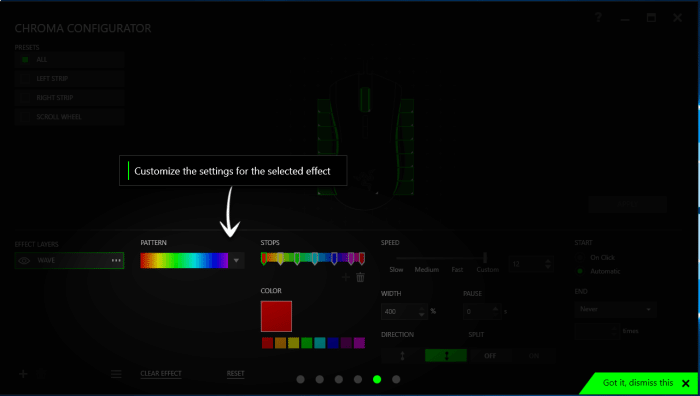
Task: Select the magenta stop marker on gradient
Action: coord(351,258)
